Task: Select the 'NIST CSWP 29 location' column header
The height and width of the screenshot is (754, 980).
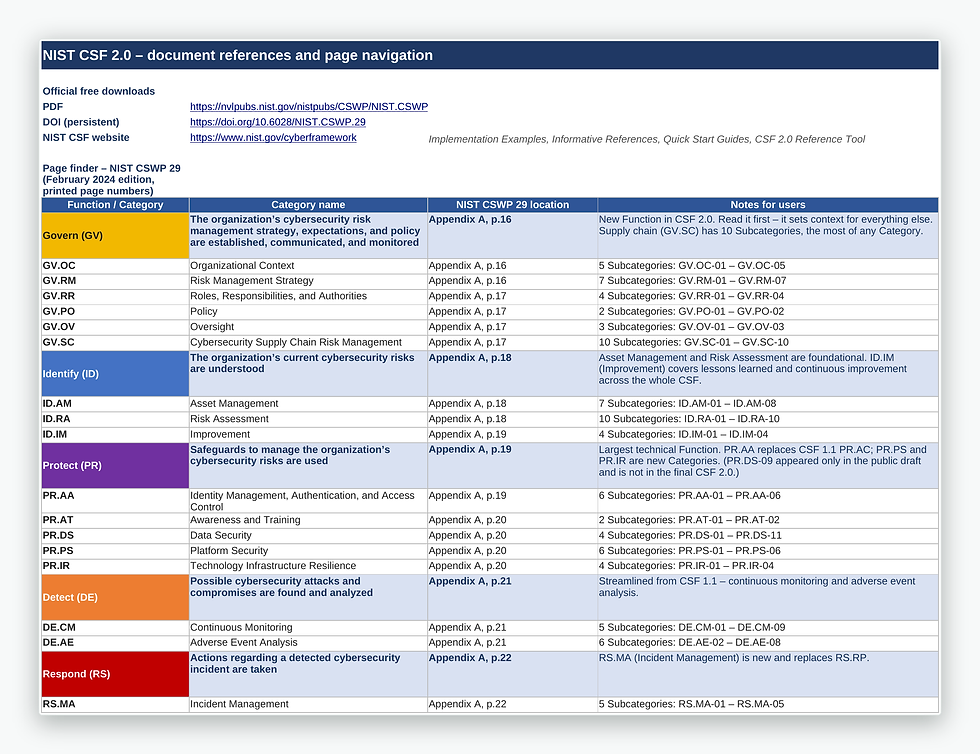Action: [512, 204]
